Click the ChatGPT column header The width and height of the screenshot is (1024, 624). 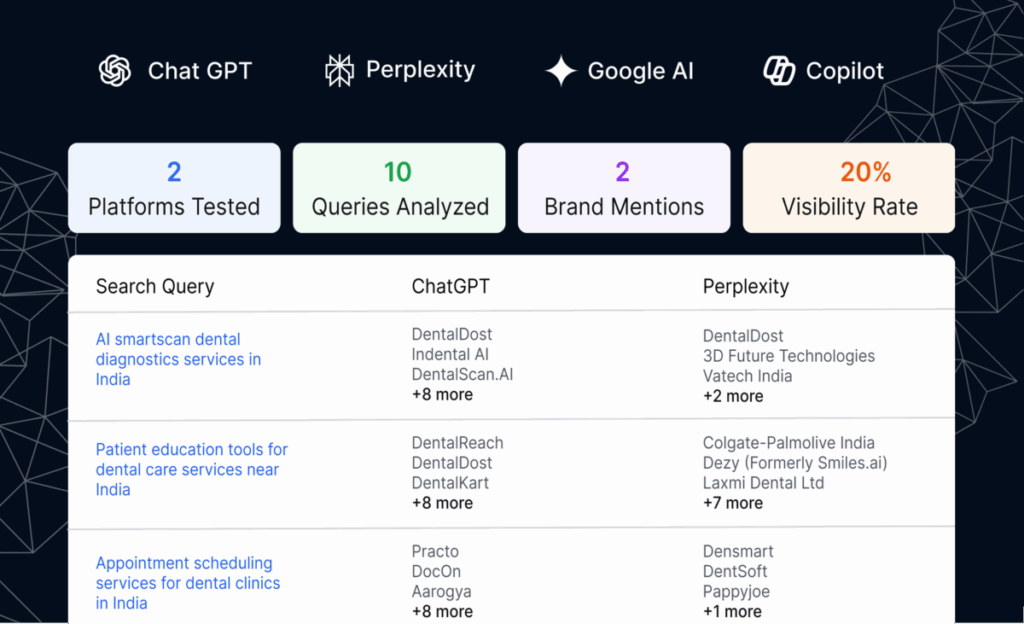[x=450, y=287]
